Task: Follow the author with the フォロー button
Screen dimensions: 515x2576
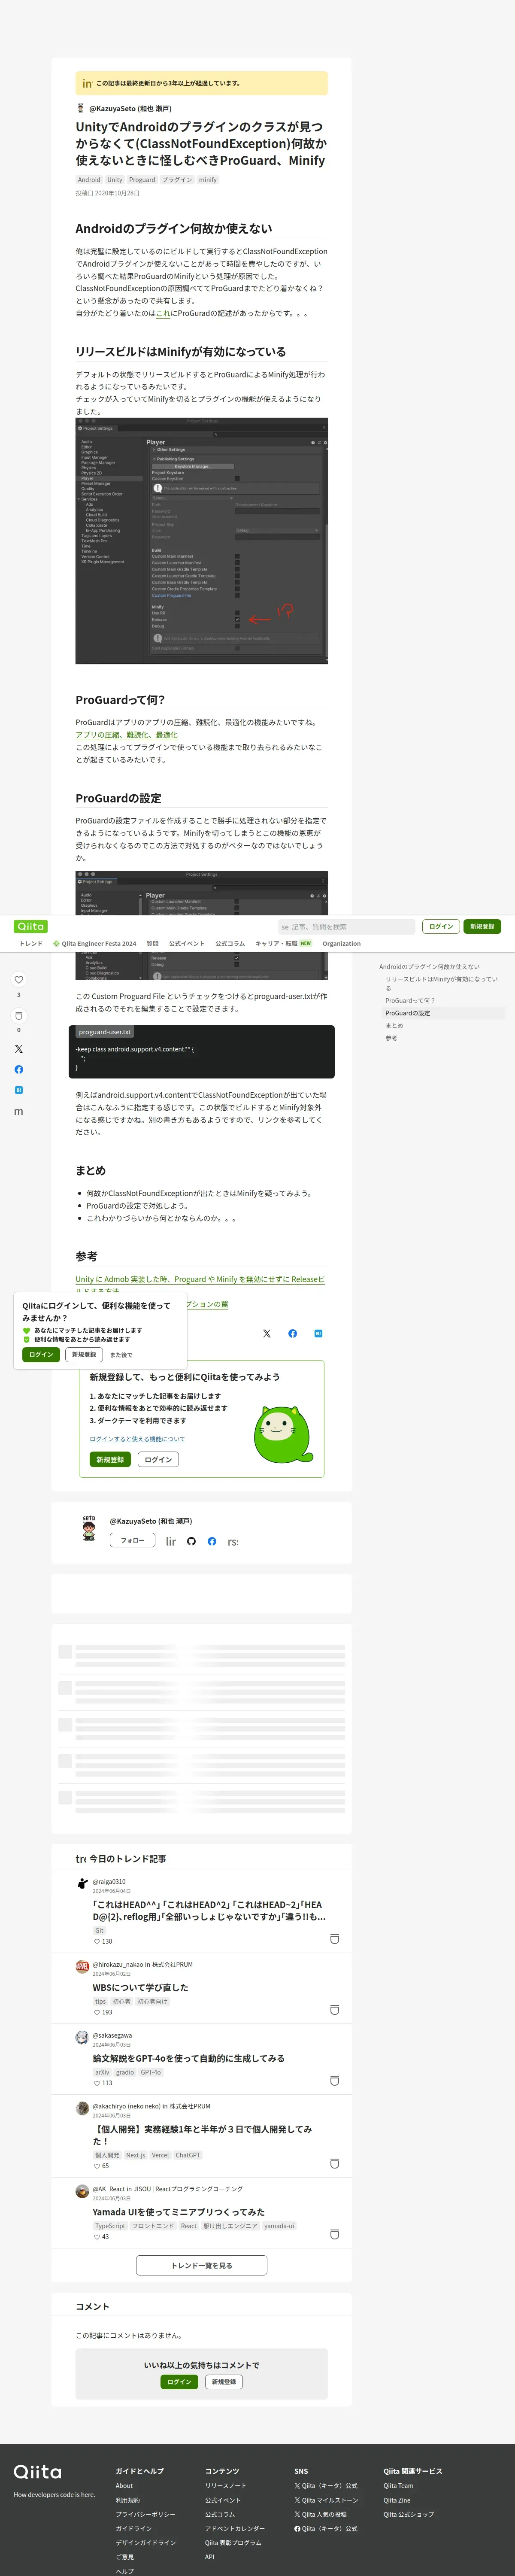Action: (x=132, y=1540)
